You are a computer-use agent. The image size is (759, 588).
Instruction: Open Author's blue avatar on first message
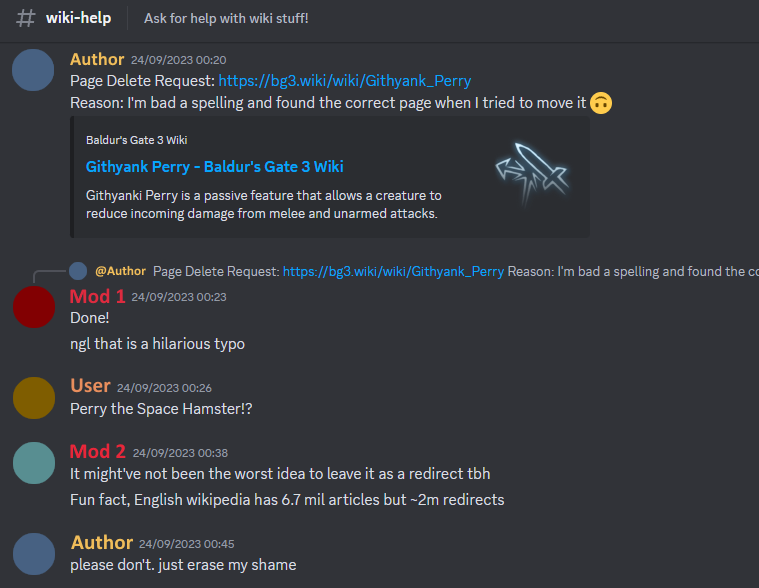pos(33,70)
